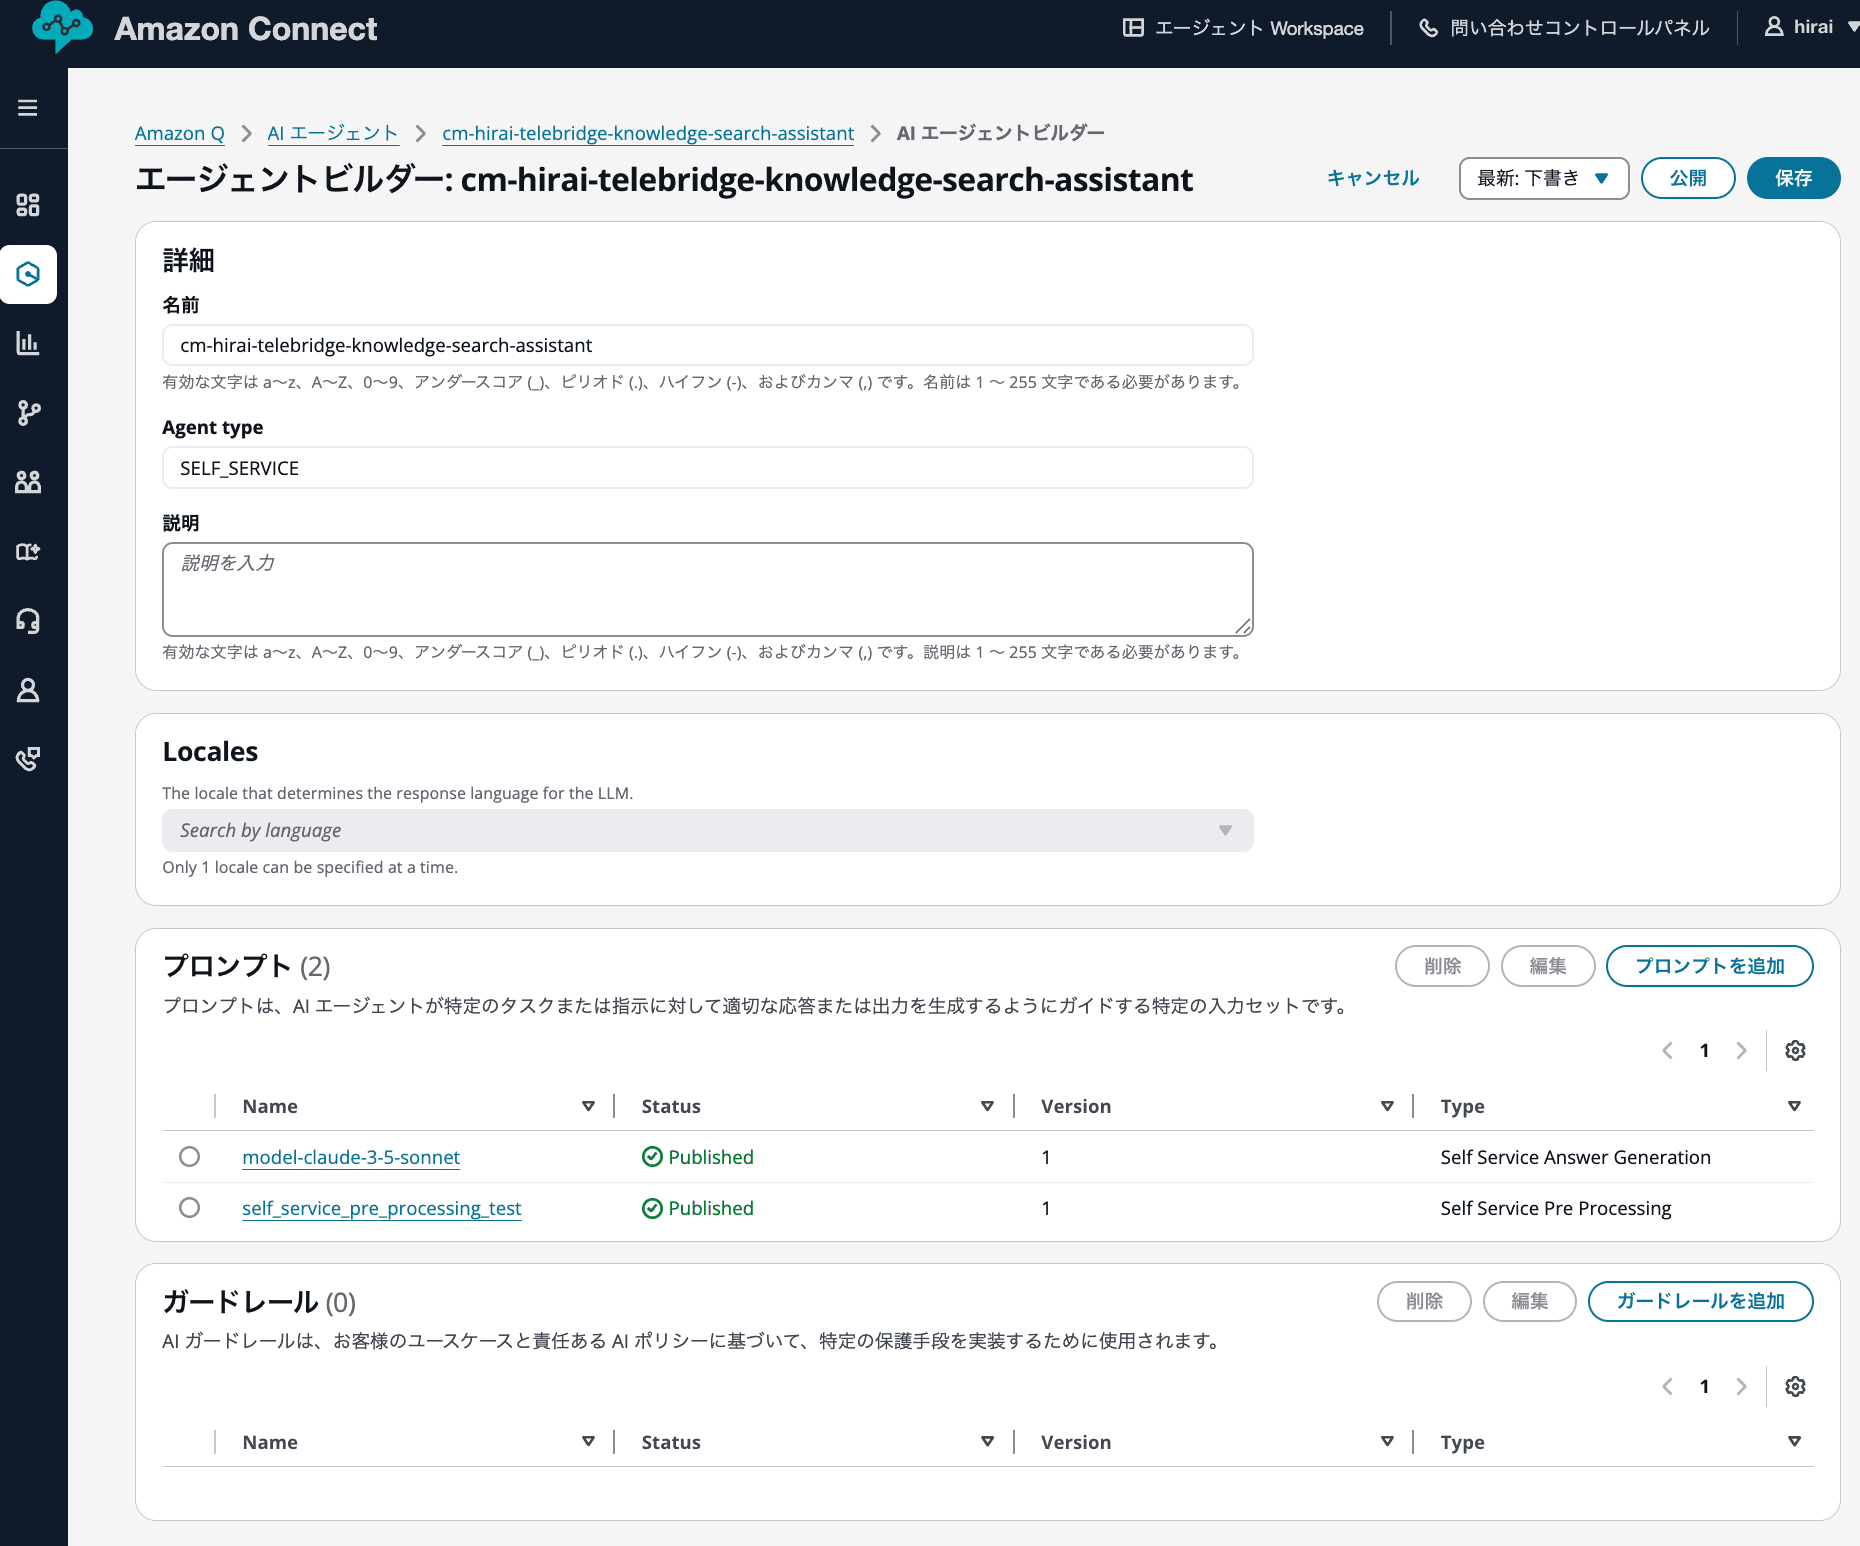
Task: Sort guardrails table by Version column
Action: 1387,1442
